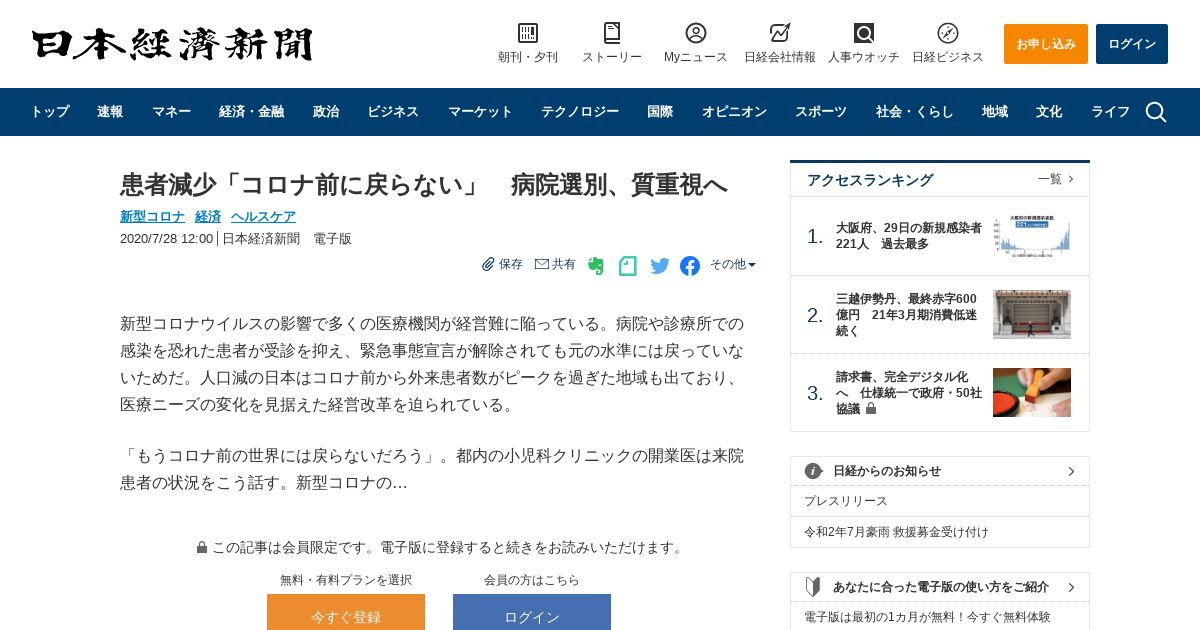Click the 今すぐ登録 button
The width and height of the screenshot is (1200, 630).
tap(346, 612)
